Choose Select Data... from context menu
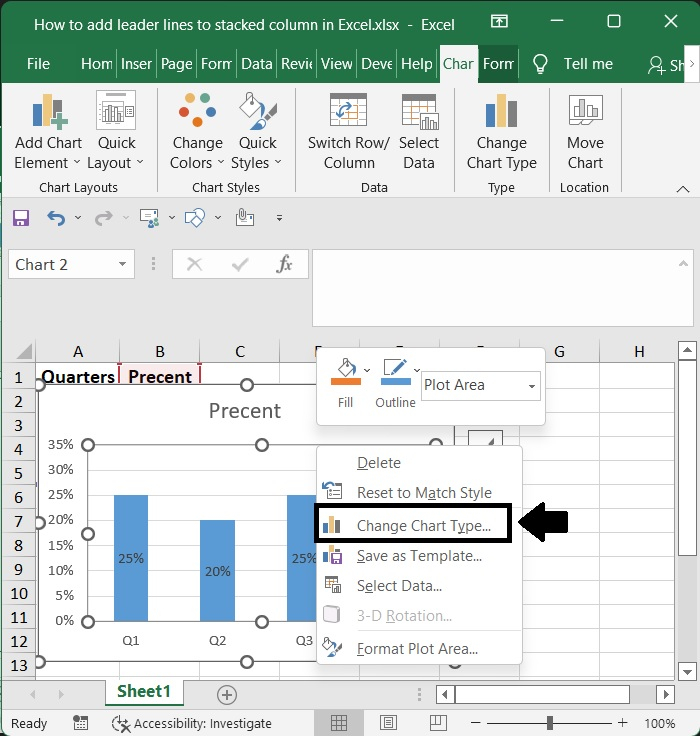This screenshot has width=700, height=736. point(419,586)
